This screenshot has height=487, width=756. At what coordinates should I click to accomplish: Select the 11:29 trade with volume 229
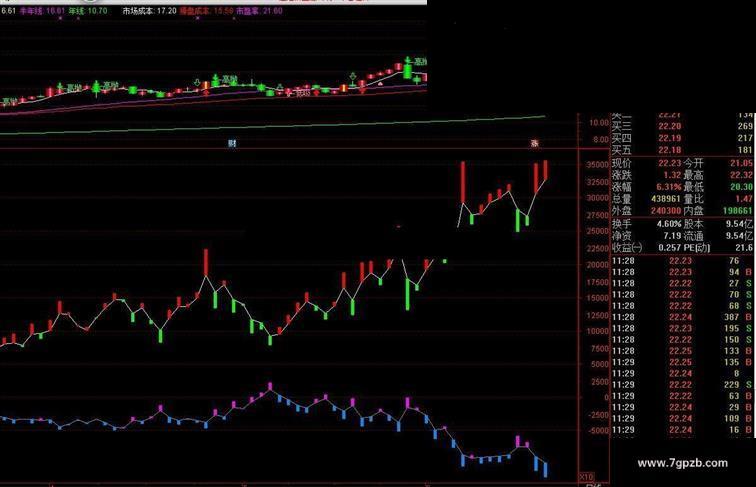click(682, 385)
